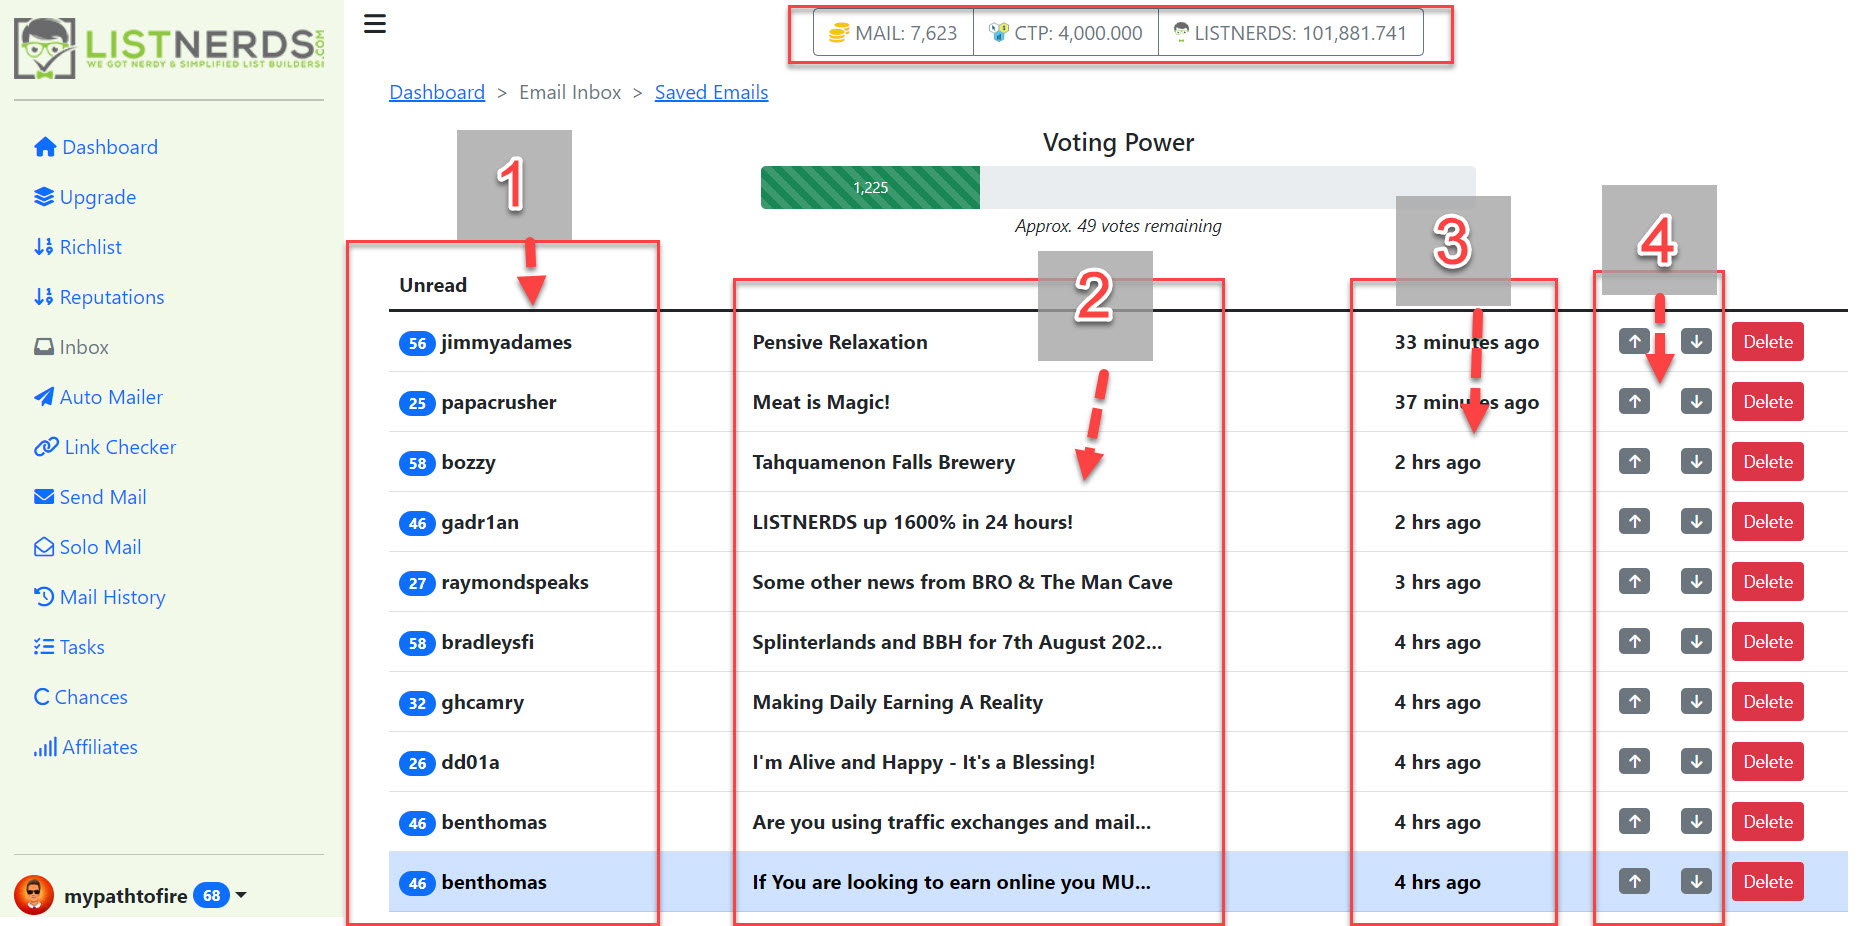Open Tasks in the sidebar
Image resolution: width=1873 pixels, height=926 pixels.
point(69,647)
